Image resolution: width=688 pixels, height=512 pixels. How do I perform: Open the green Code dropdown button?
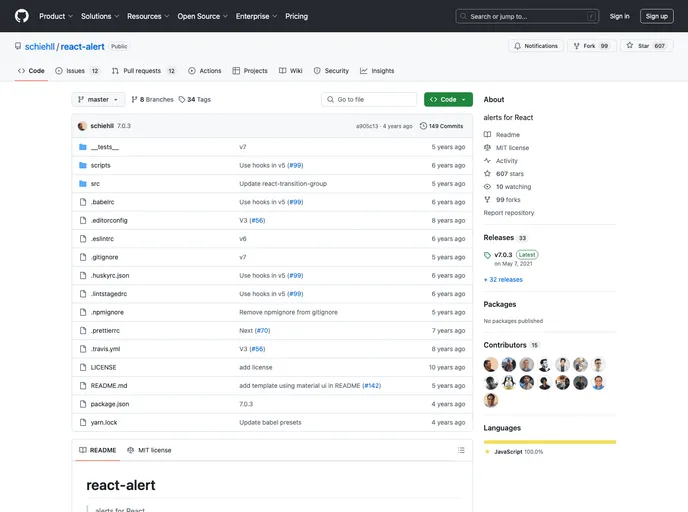click(x=448, y=100)
